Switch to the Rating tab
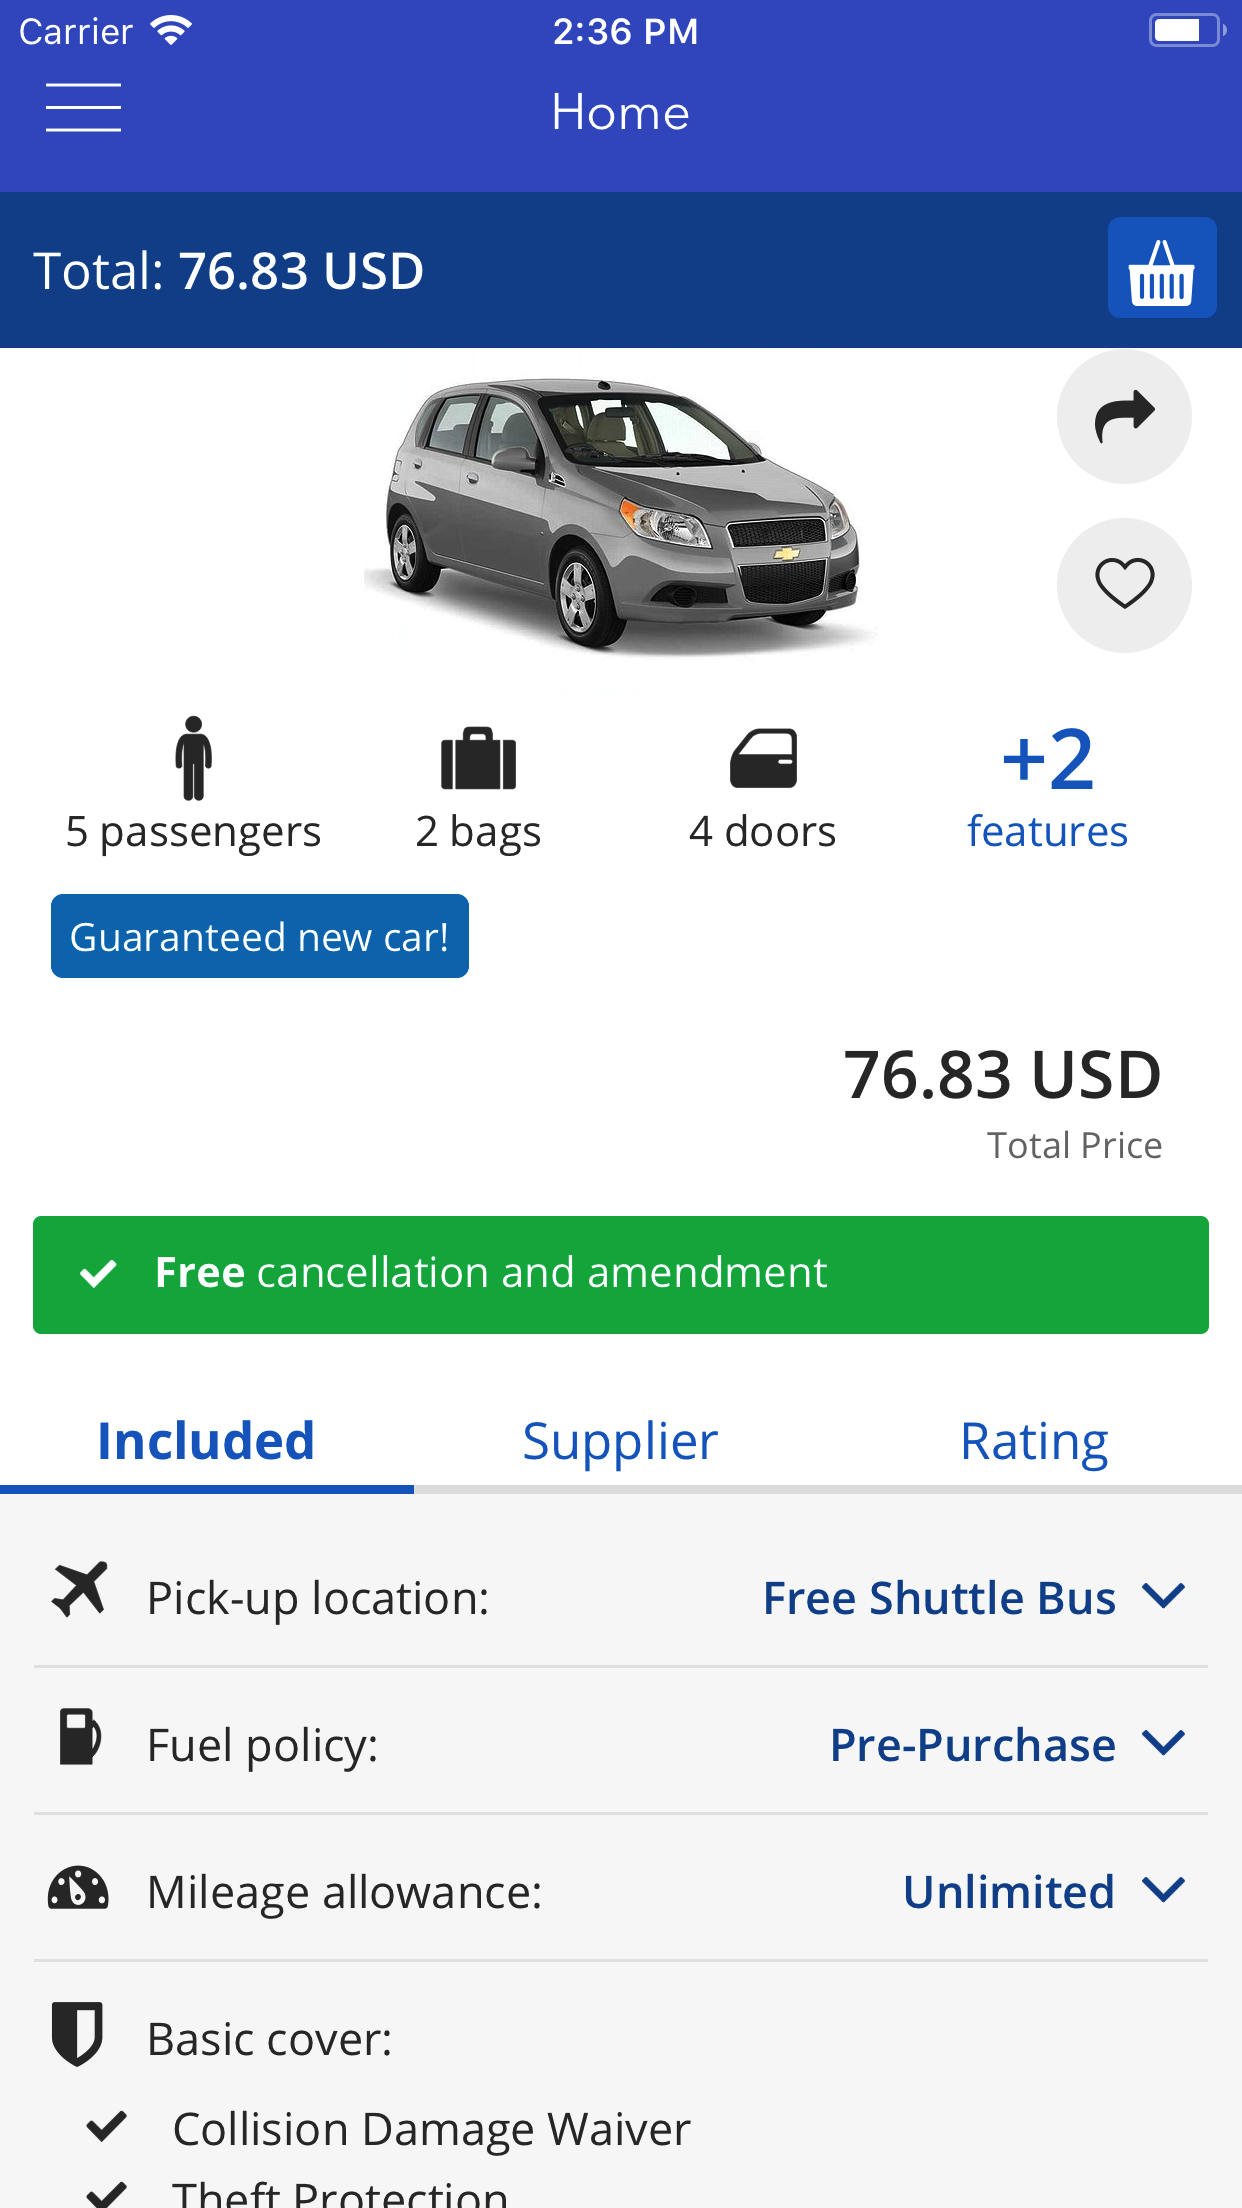1242x2208 pixels. tap(1034, 1442)
